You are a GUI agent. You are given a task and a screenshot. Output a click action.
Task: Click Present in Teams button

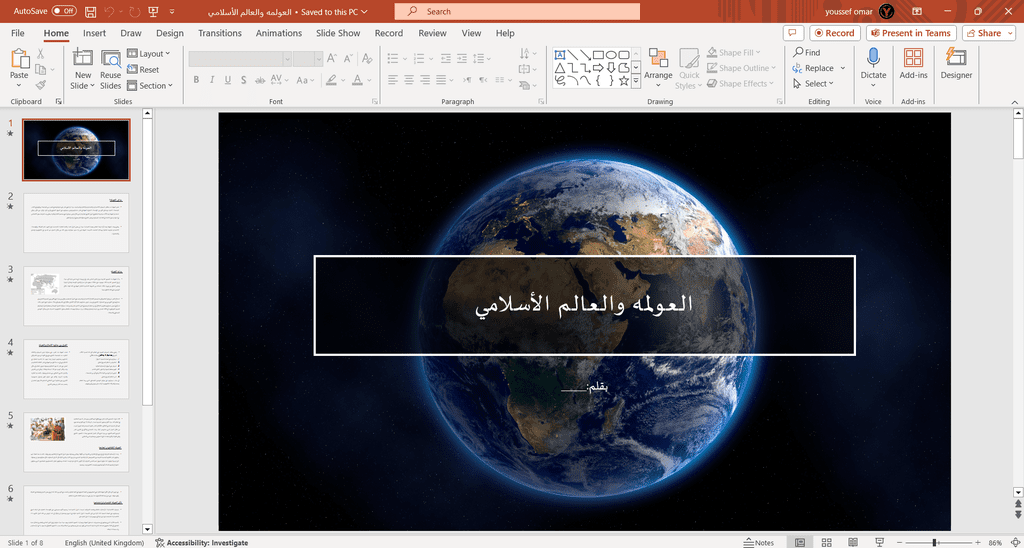911,33
